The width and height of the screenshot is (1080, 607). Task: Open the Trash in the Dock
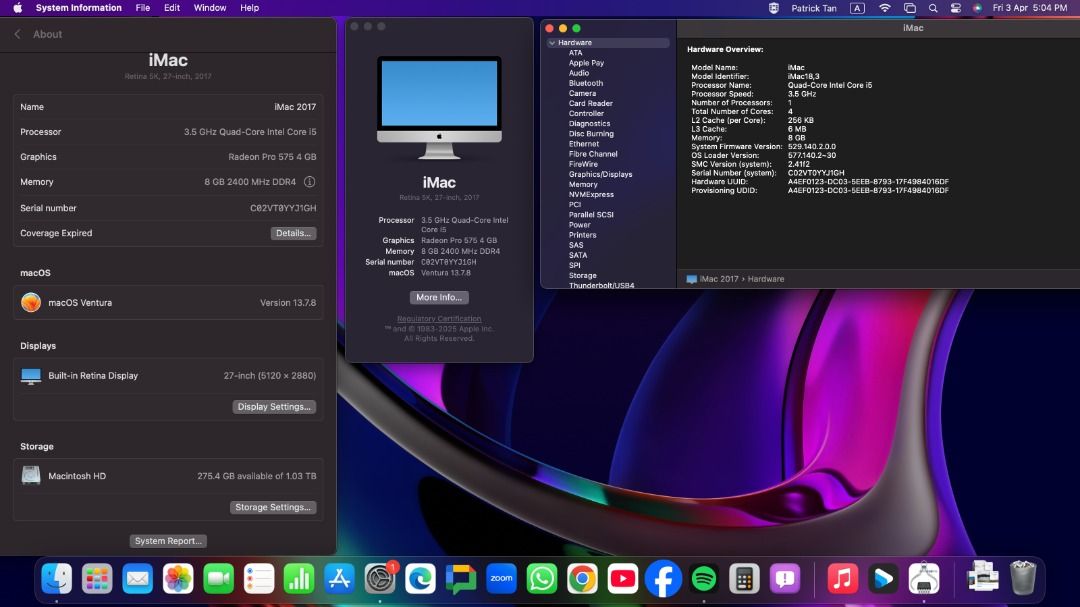pos(1023,578)
